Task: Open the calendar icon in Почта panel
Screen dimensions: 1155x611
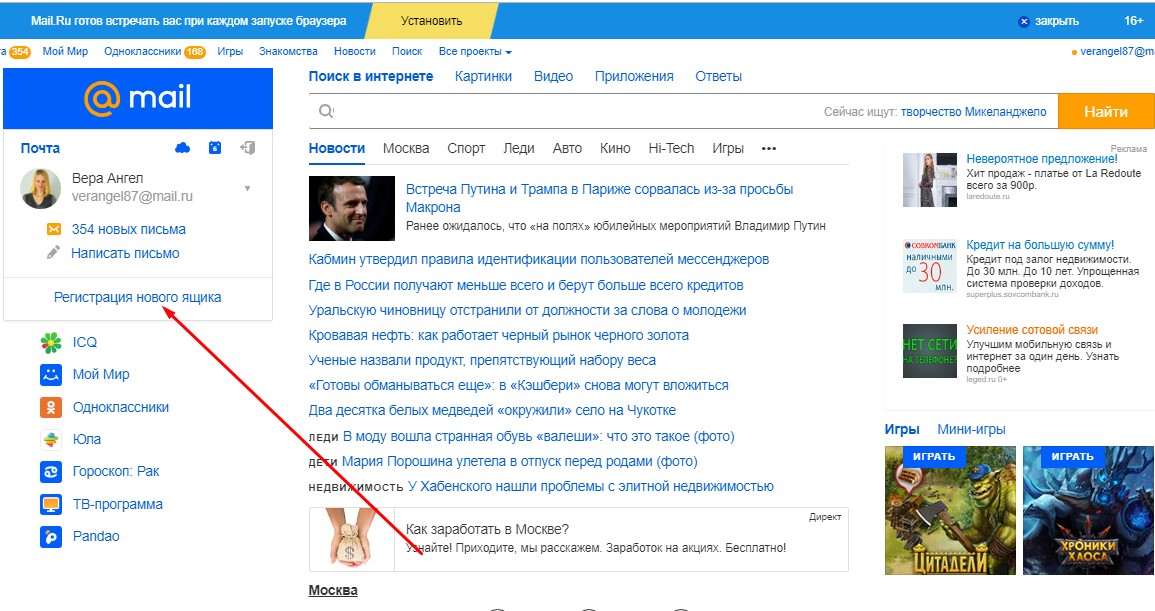Action: tap(215, 148)
